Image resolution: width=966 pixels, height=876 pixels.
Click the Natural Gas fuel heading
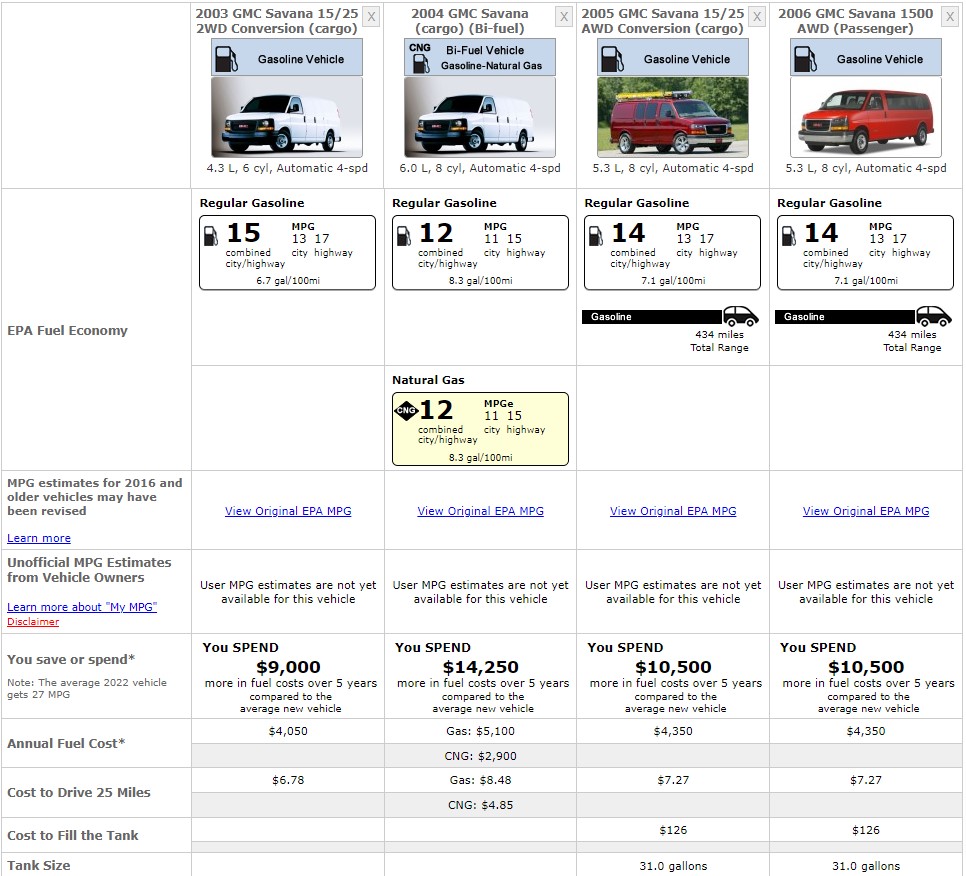click(428, 380)
